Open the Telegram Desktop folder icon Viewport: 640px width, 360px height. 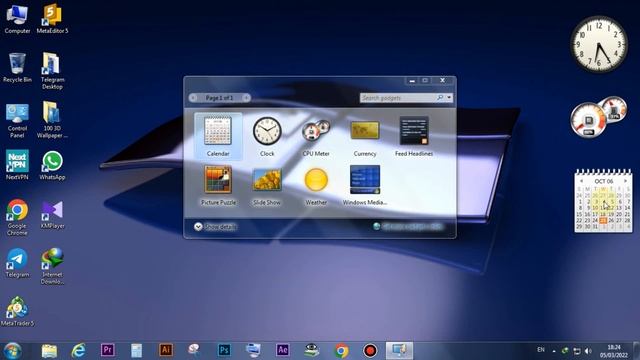point(52,71)
